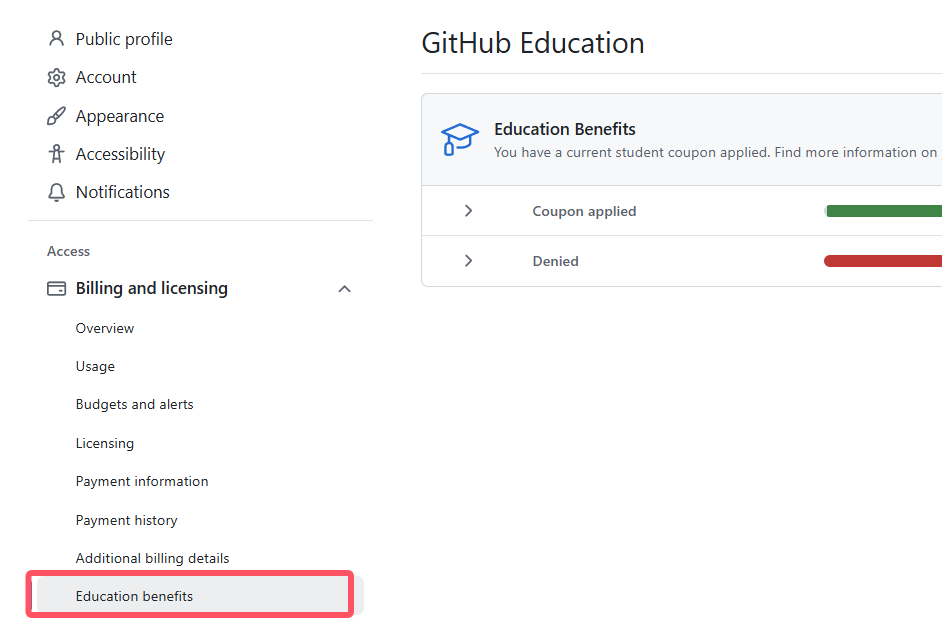This screenshot has width=942, height=621.
Task: Expand the Coupon applied row
Action: [468, 211]
